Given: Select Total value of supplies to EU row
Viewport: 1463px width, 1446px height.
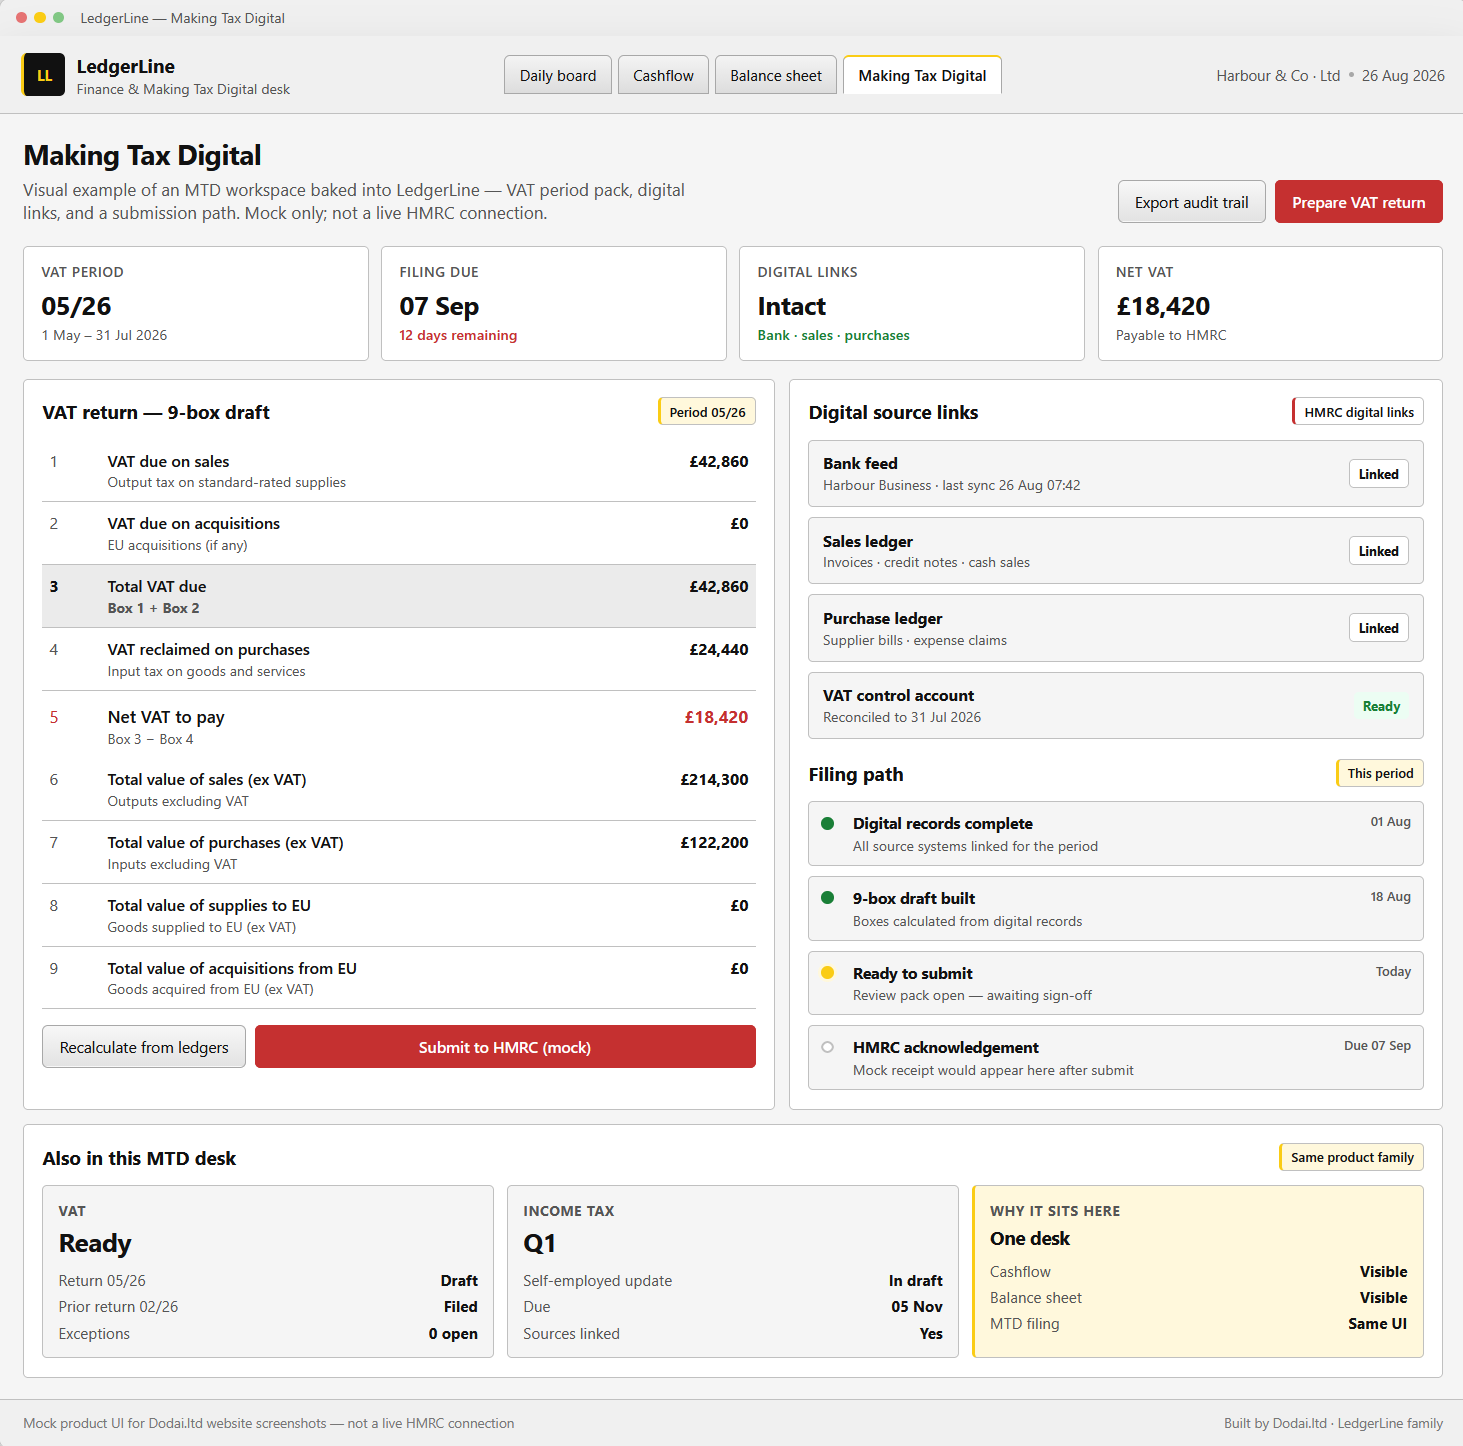Looking at the screenshot, I should pos(399,915).
